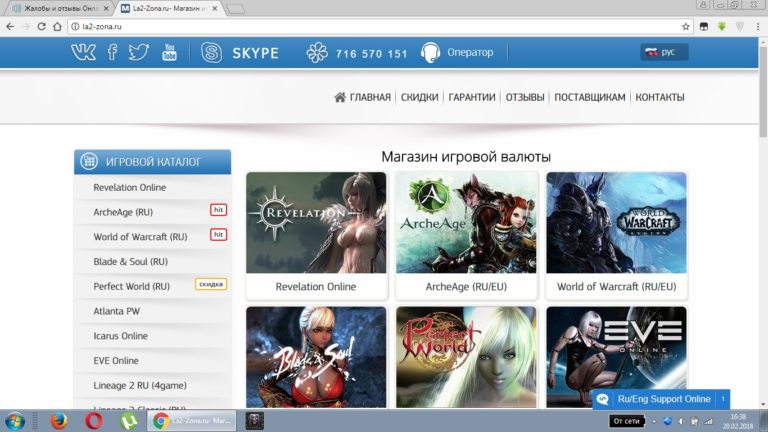Click the support chat bubble icon

[x=602, y=399]
